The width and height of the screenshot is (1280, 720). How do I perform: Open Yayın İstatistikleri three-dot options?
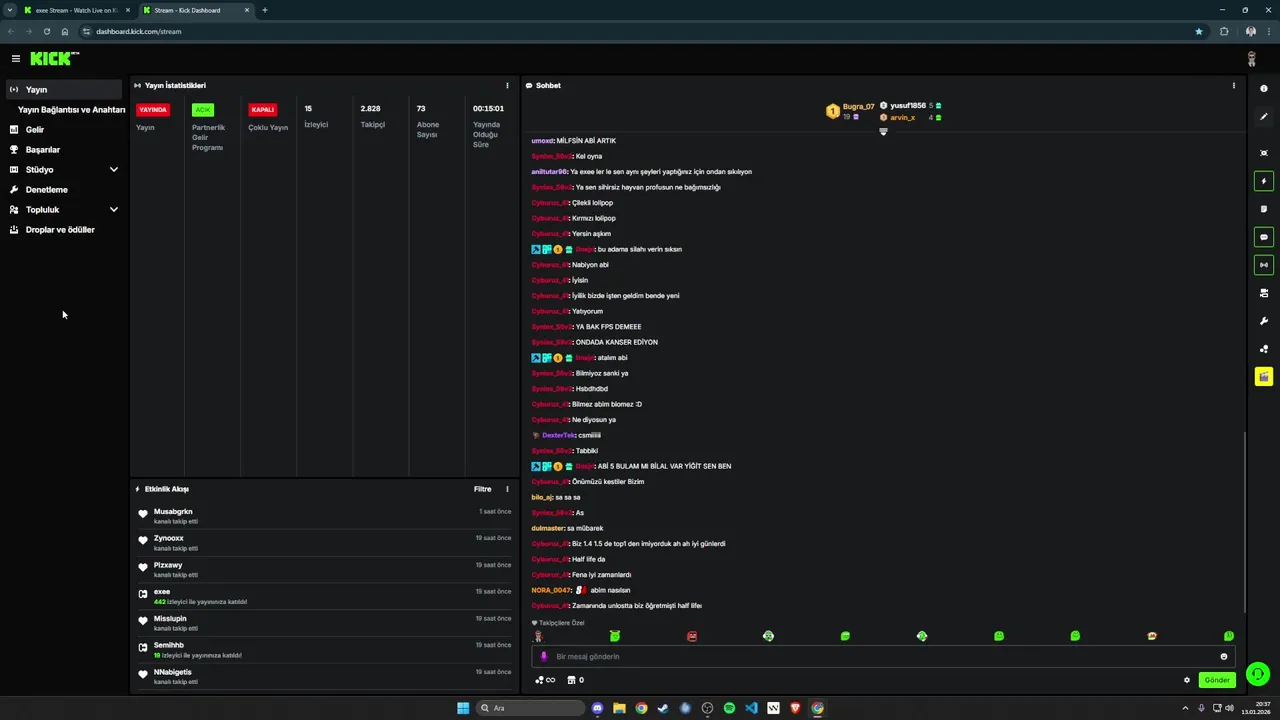click(507, 86)
